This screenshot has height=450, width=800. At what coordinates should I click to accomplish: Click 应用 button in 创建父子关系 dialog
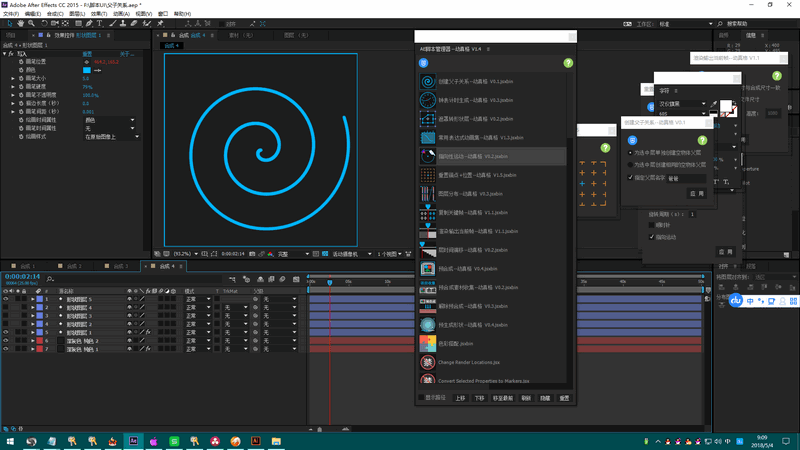click(697, 194)
